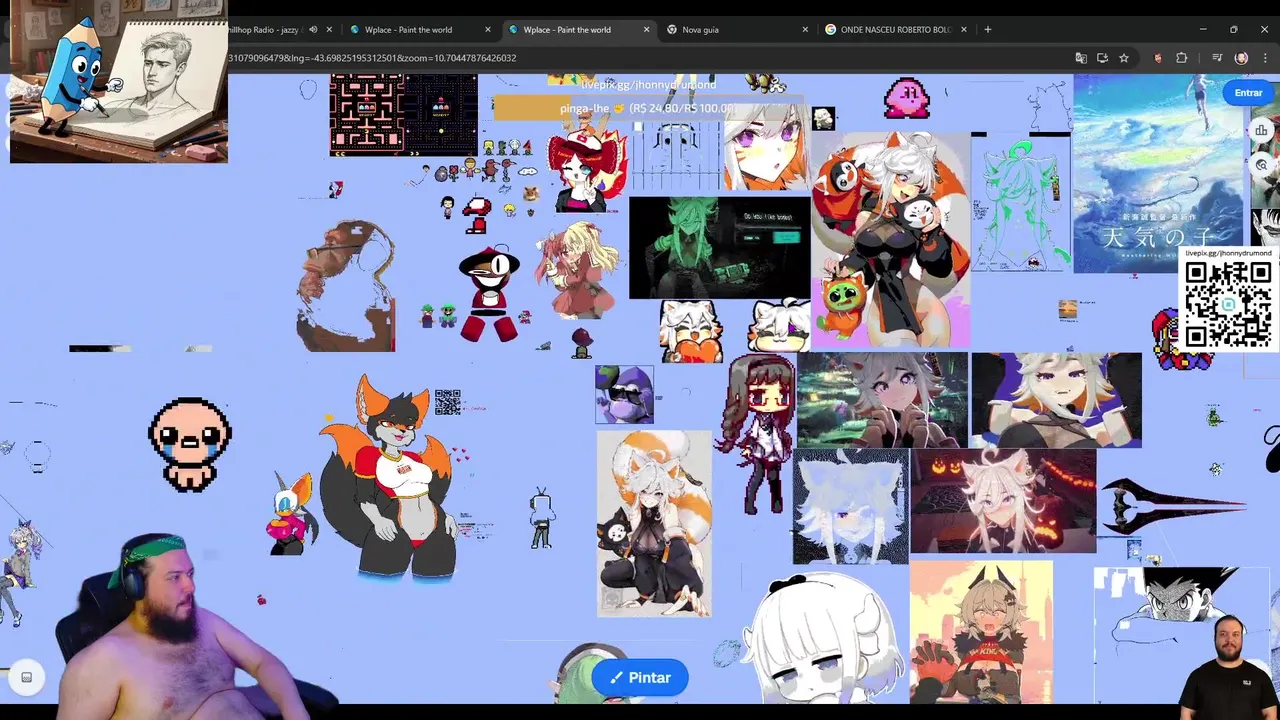This screenshot has height=720, width=1280.
Task: Click the Weathering With You poster art
Action: pos(1158,173)
